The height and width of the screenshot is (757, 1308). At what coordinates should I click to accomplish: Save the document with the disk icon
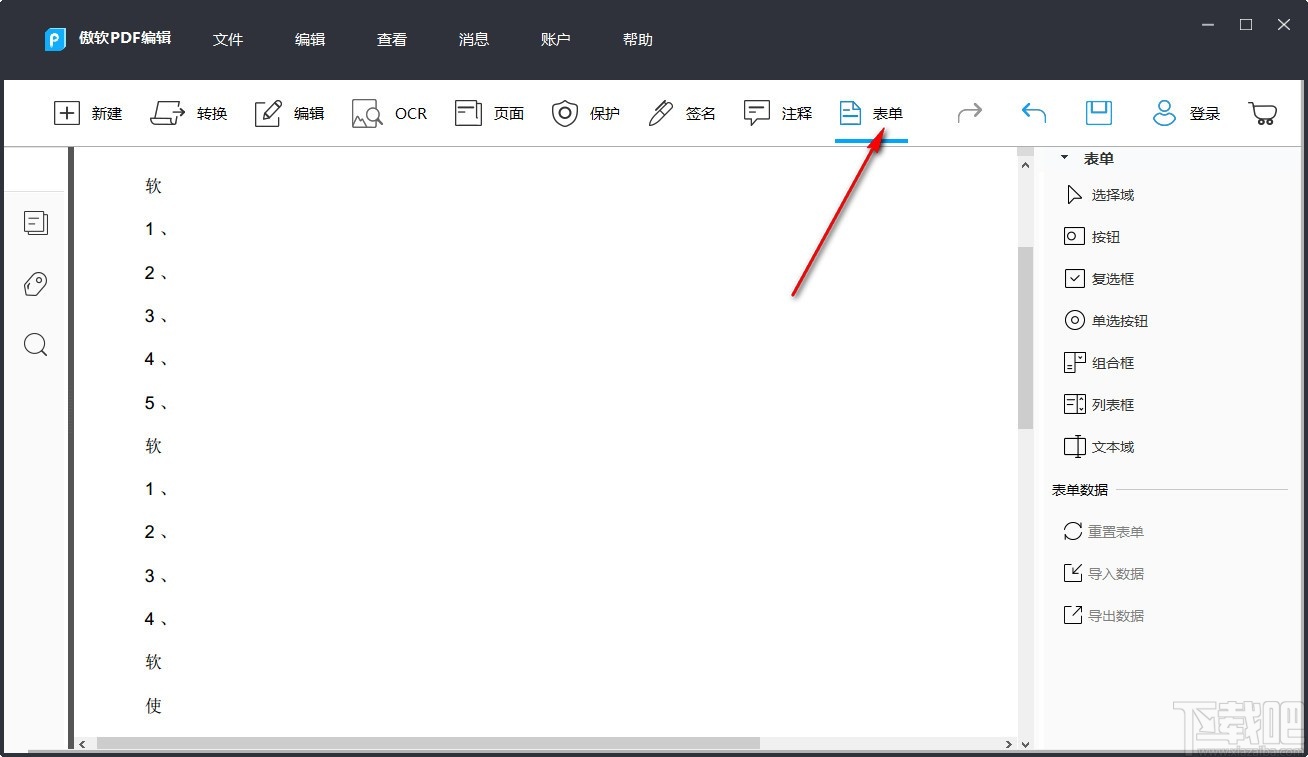(x=1099, y=113)
